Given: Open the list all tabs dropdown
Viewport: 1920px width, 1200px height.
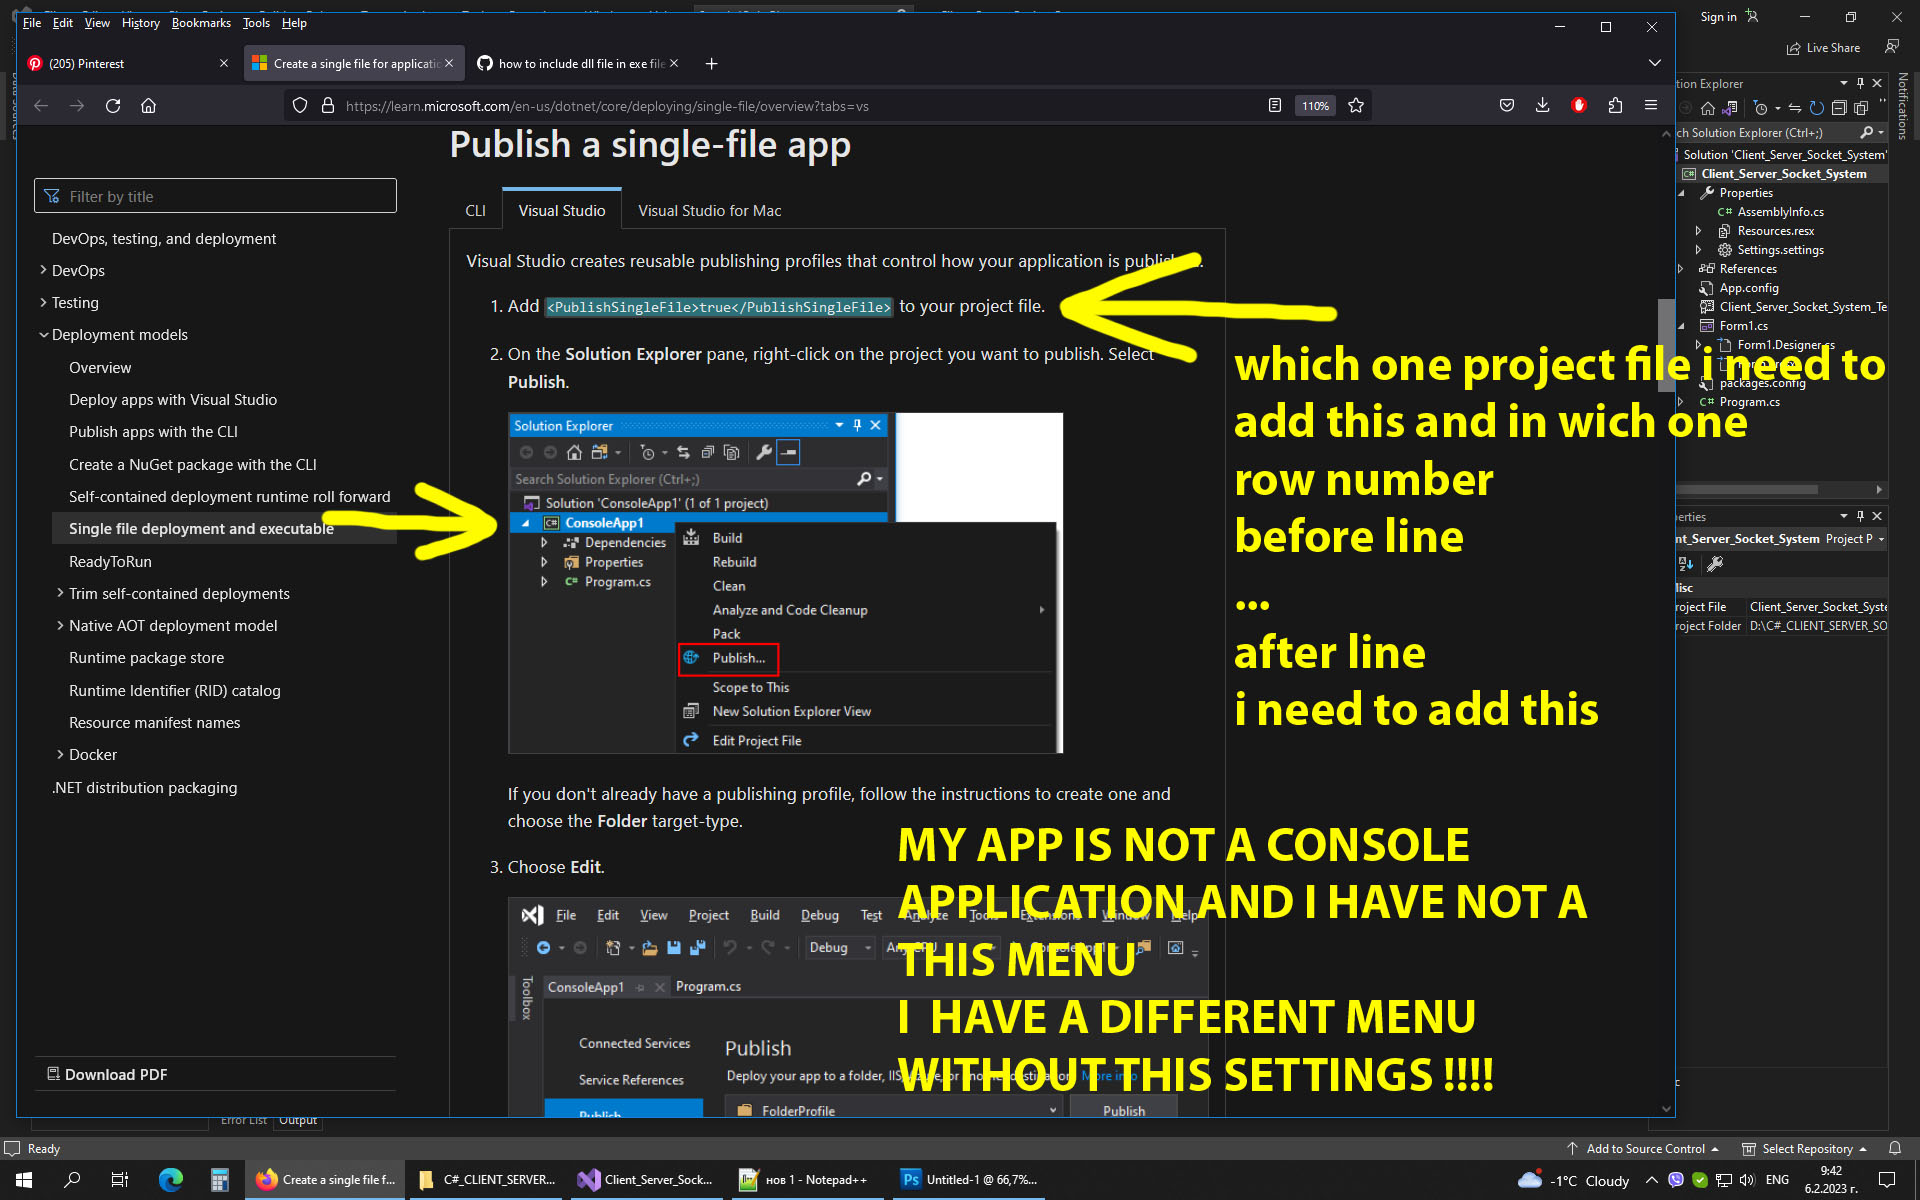Looking at the screenshot, I should [x=1654, y=63].
